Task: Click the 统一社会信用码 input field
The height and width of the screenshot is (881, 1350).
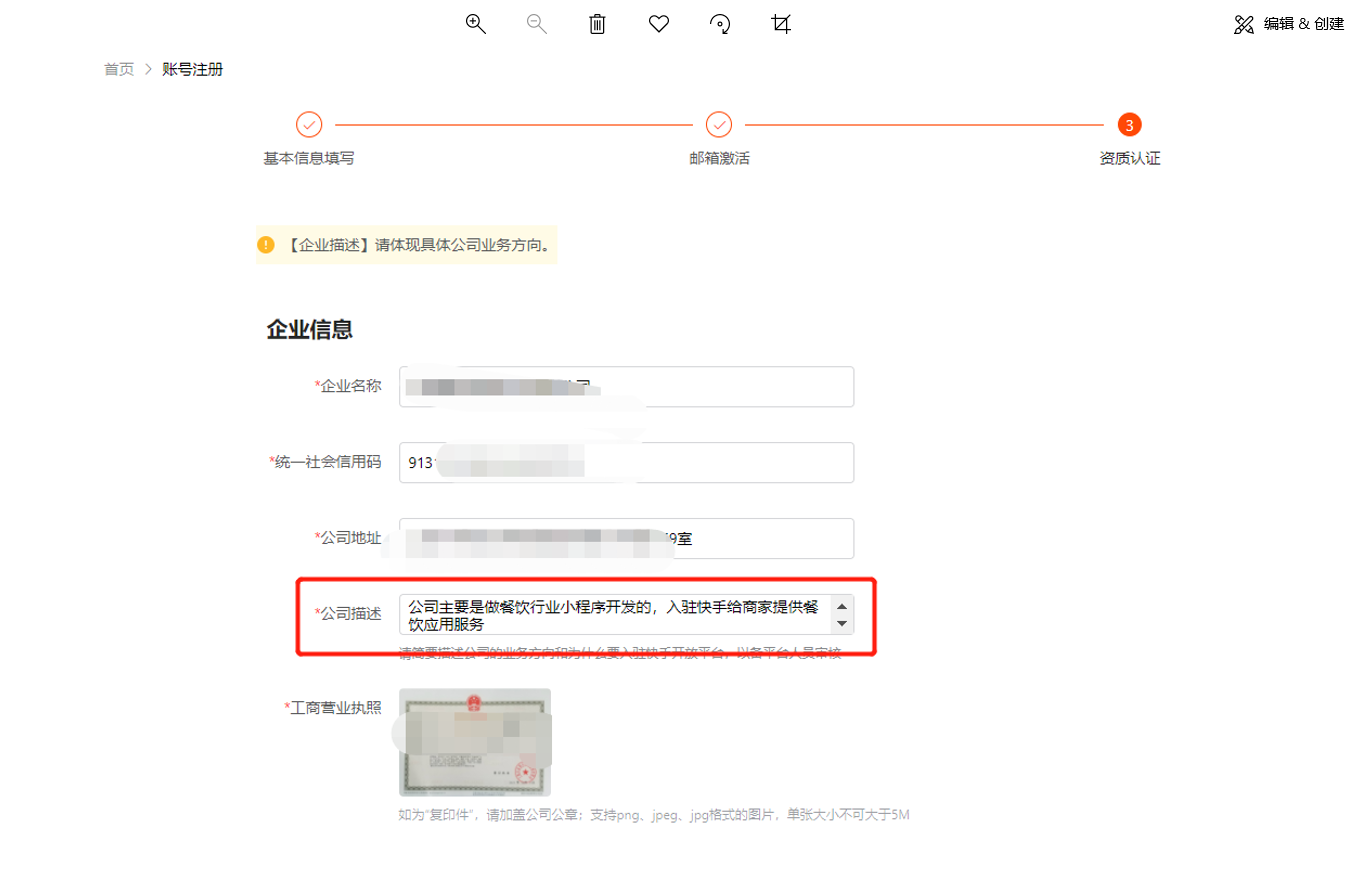Action: pyautogui.click(x=626, y=463)
